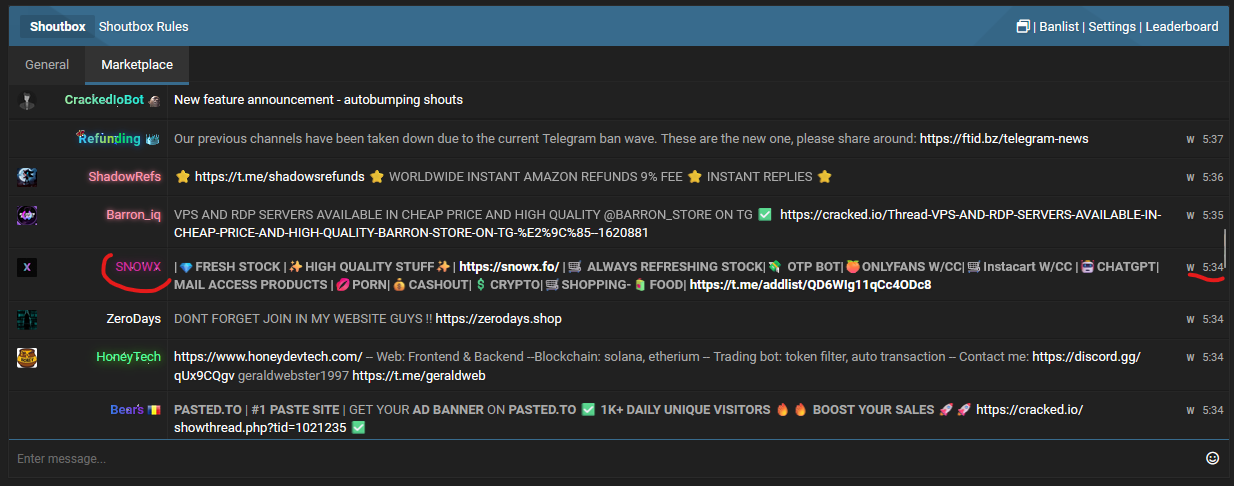Open the popout window icon beside Banlist
1234x486 pixels.
(x=1023, y=27)
